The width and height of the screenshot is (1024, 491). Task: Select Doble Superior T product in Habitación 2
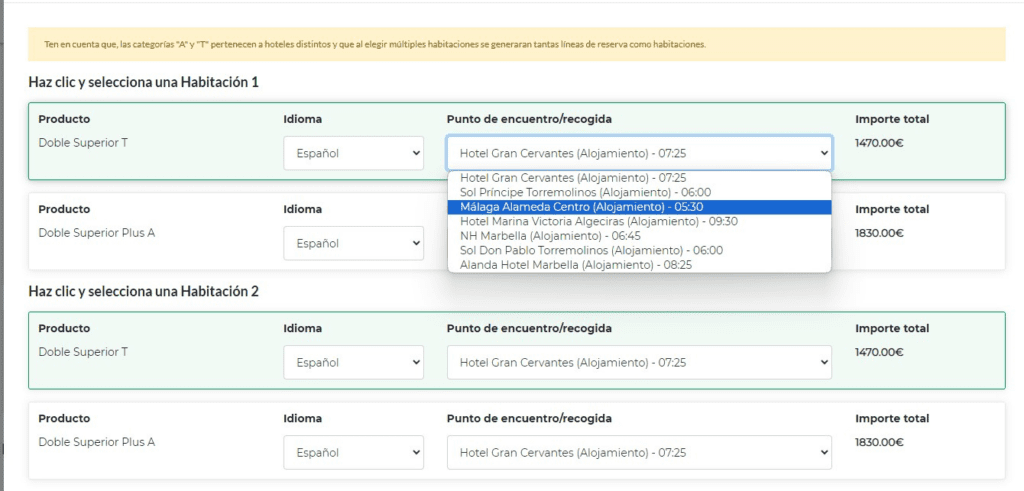pos(83,351)
